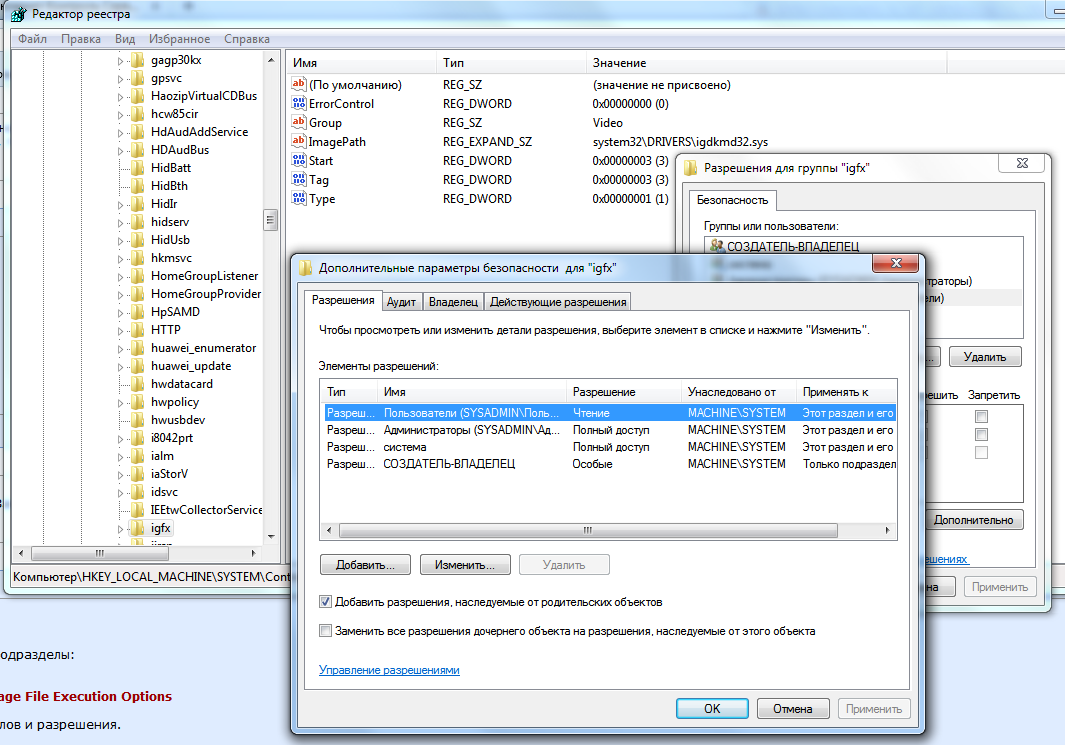Image resolution: width=1065 pixels, height=745 pixels.
Task: Click the IEEtwCollectorService folder icon
Action: point(137,510)
